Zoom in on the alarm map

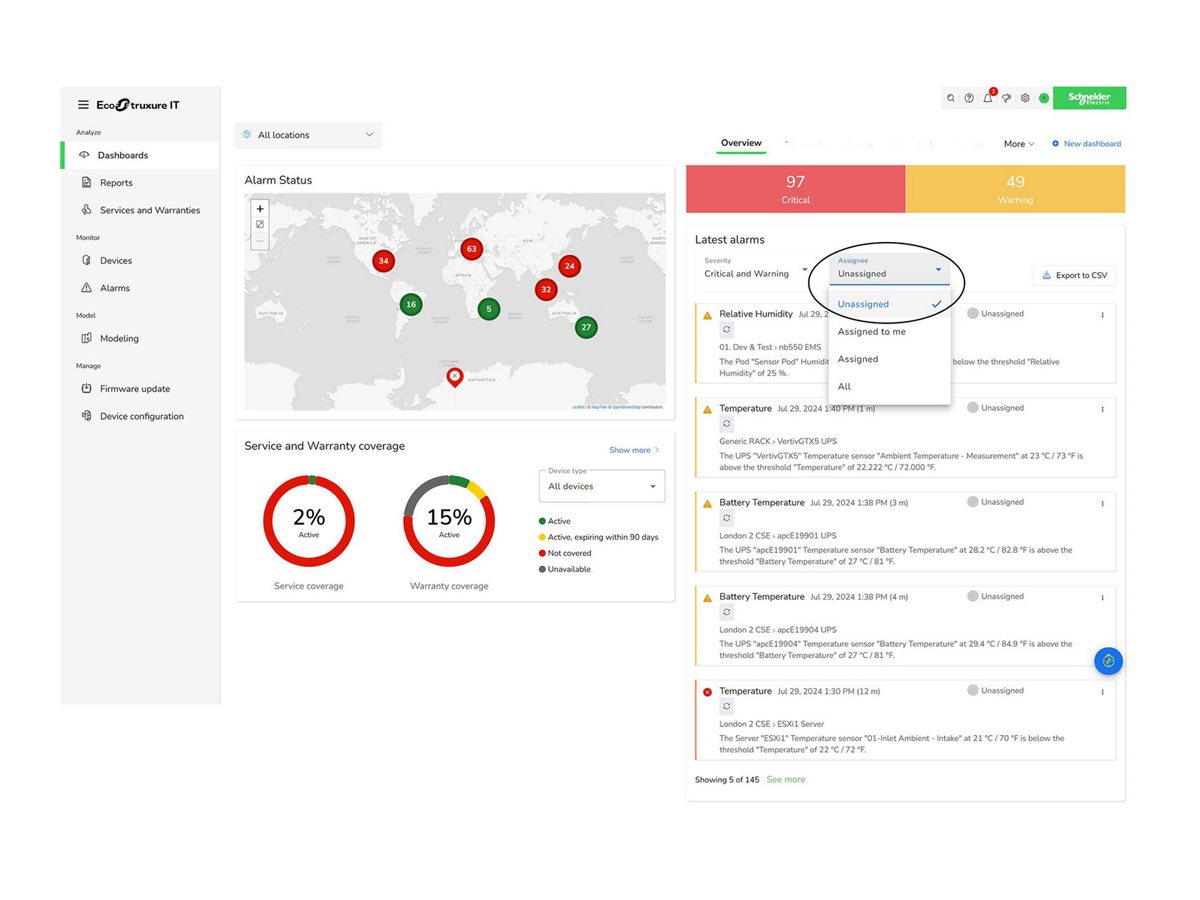260,209
